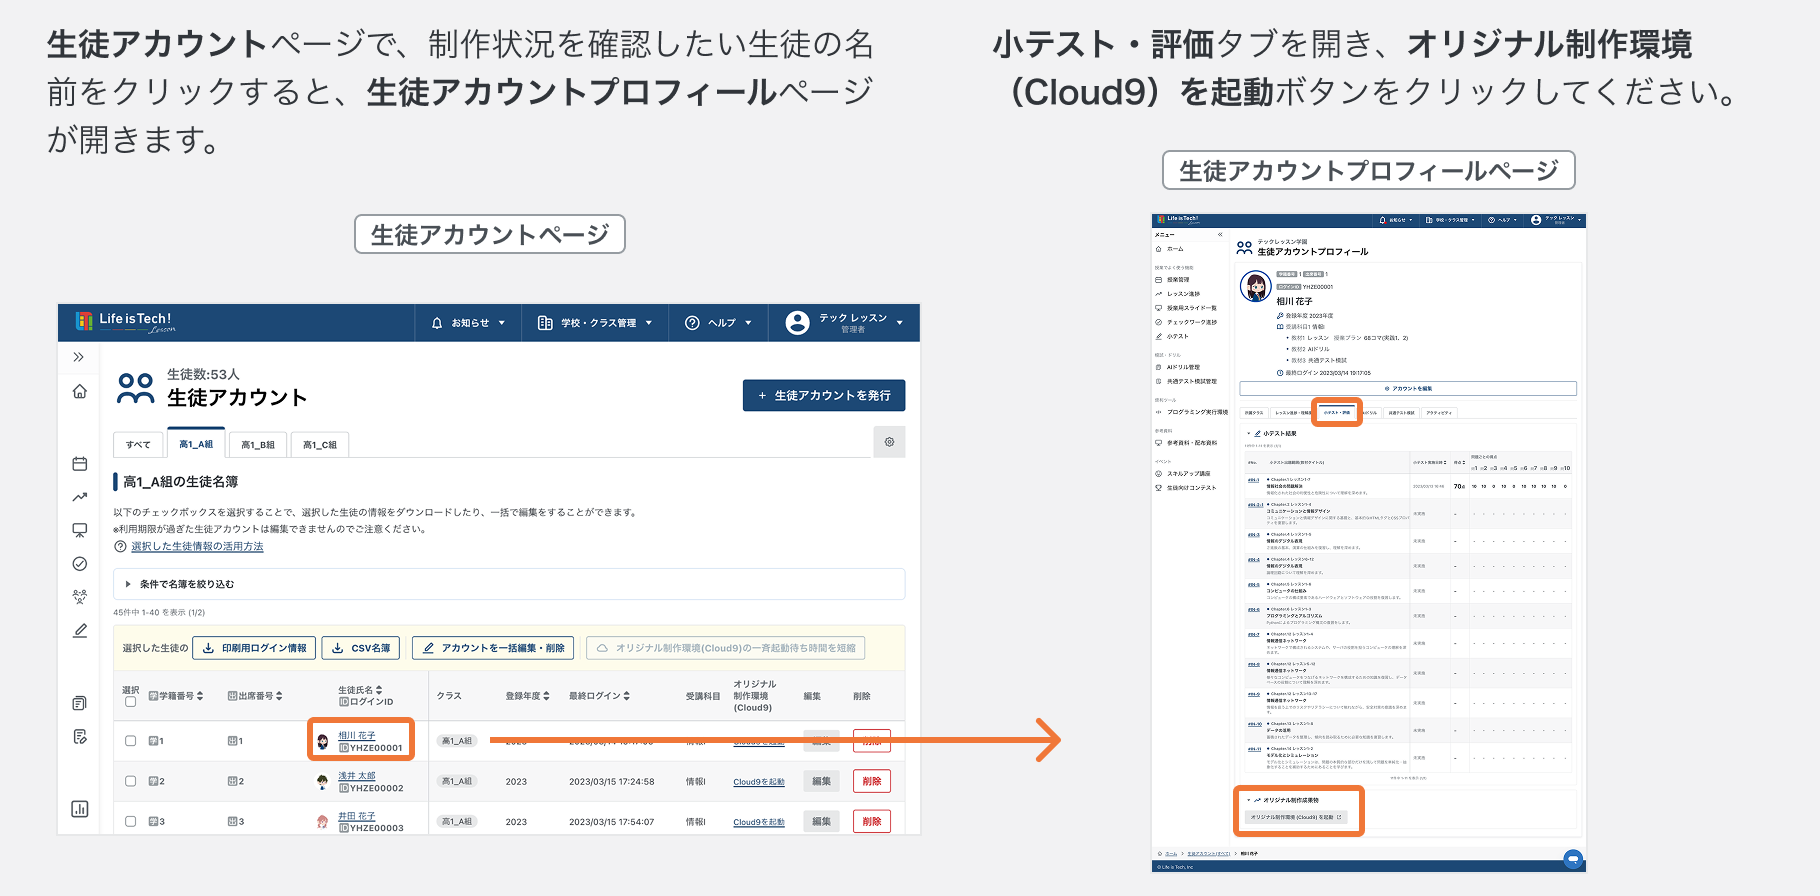Open 浅井 太郎 student name link
1820x896 pixels.
356,776
